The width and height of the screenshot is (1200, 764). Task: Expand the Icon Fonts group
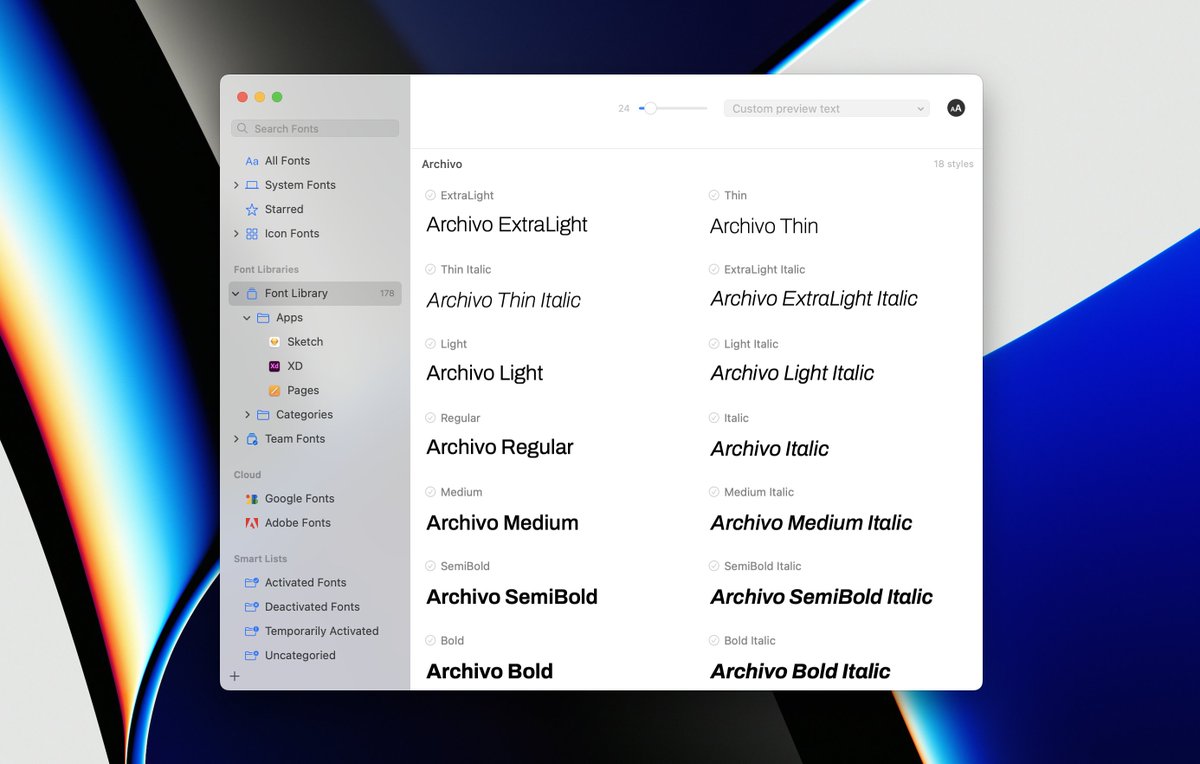pos(236,234)
